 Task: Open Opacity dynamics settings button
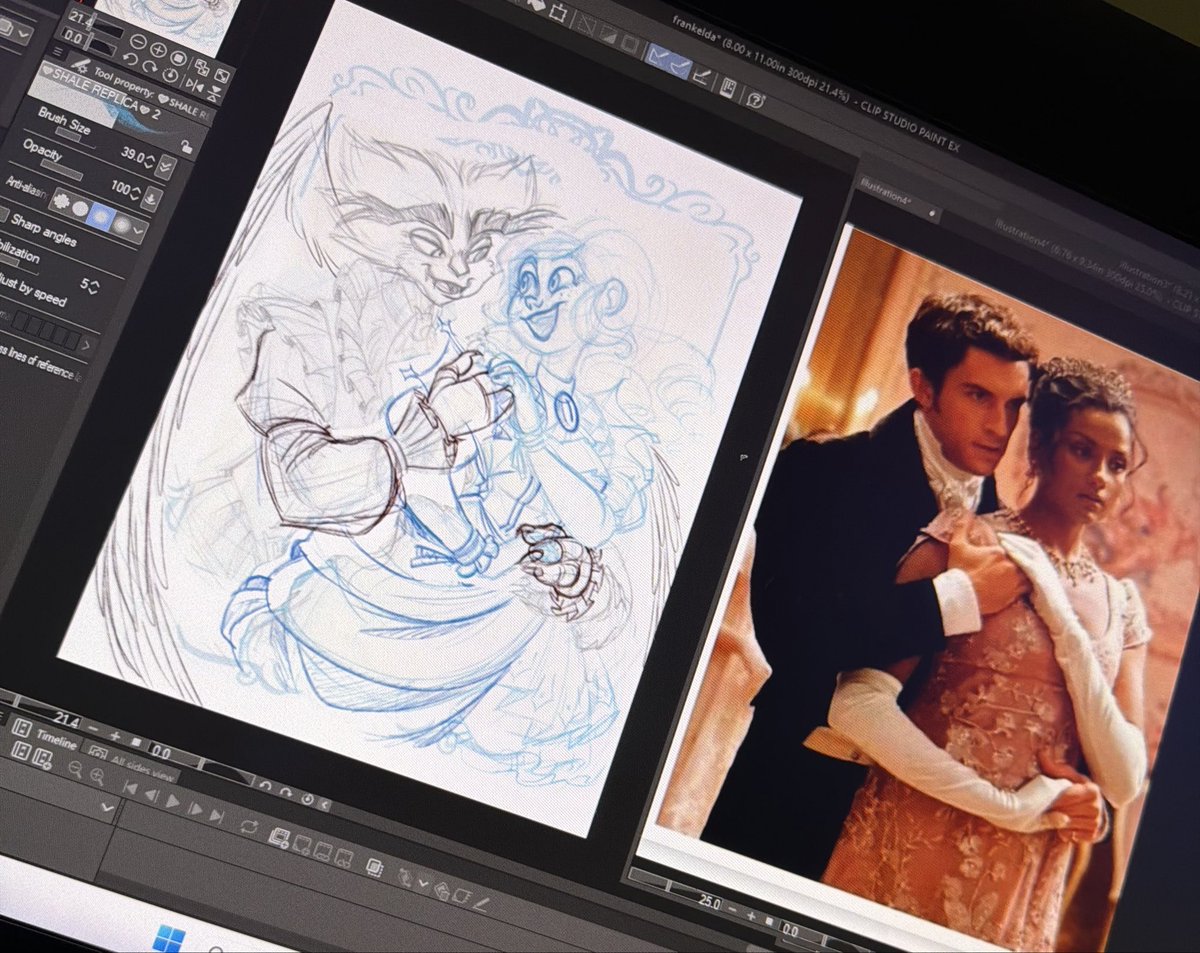pos(152,199)
